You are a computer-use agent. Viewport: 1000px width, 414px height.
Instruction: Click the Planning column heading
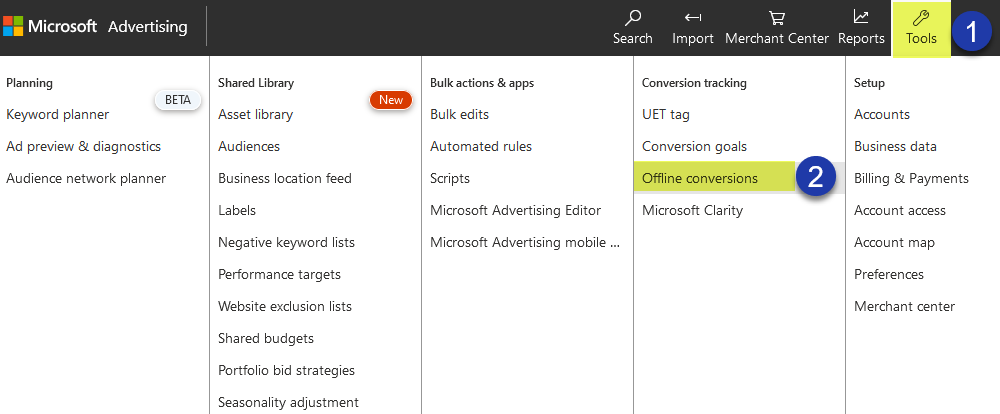[29, 83]
